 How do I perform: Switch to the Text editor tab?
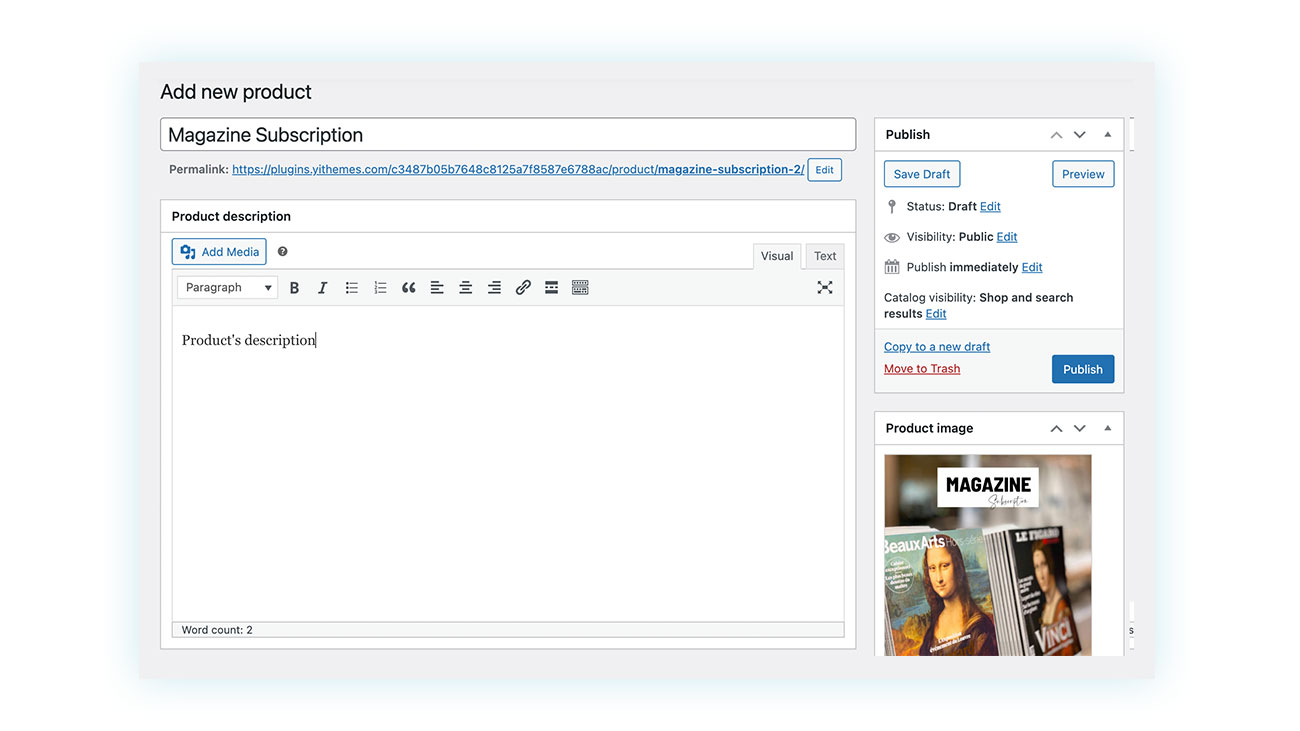point(825,256)
